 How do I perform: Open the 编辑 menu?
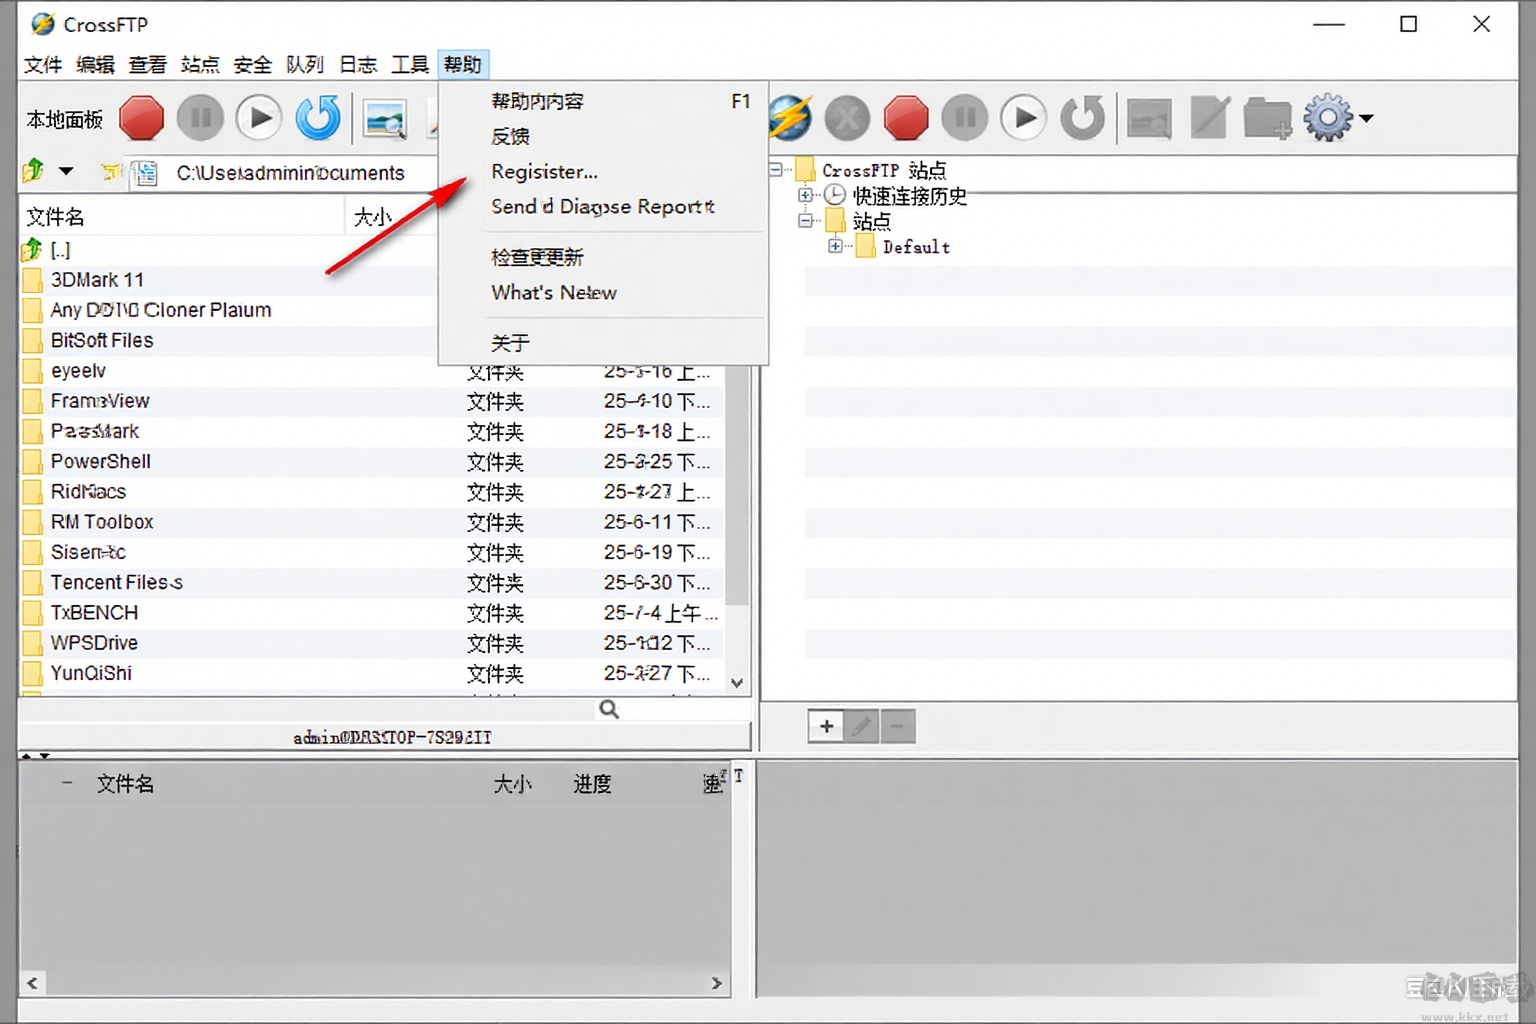(x=95, y=65)
